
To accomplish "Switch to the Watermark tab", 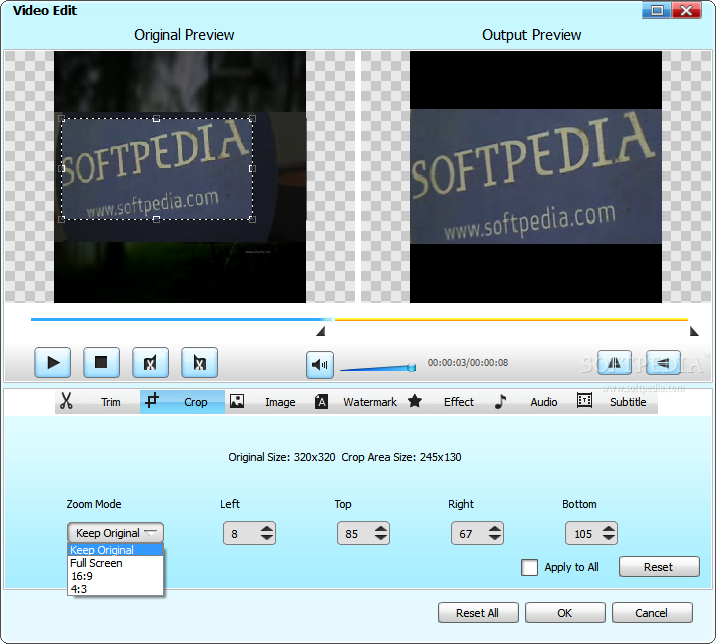I will [x=356, y=402].
